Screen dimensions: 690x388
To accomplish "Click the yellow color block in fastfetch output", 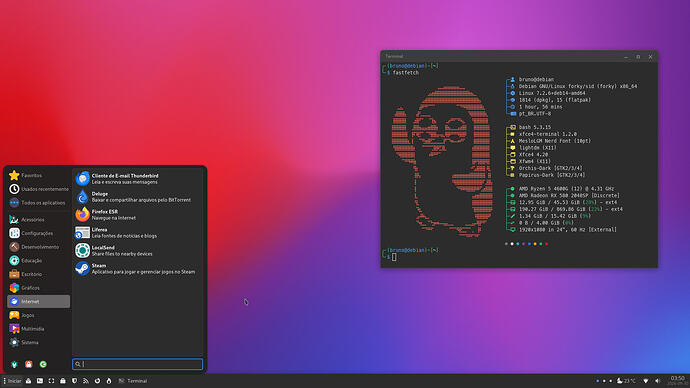I will tap(535, 244).
